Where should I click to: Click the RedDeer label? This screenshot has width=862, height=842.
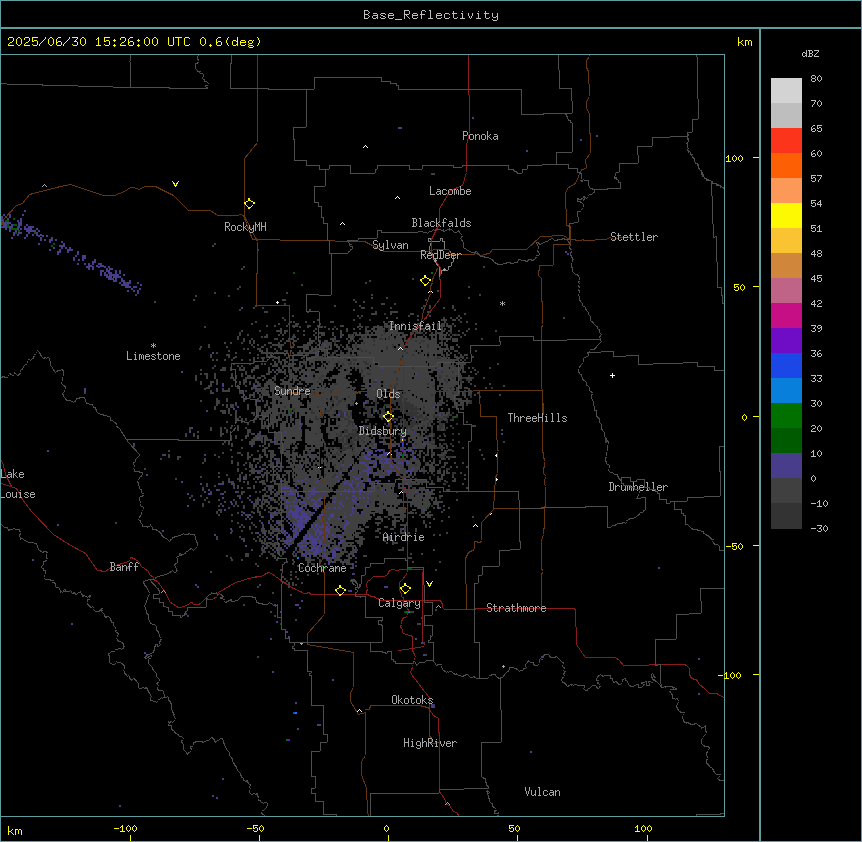pyautogui.click(x=440, y=255)
